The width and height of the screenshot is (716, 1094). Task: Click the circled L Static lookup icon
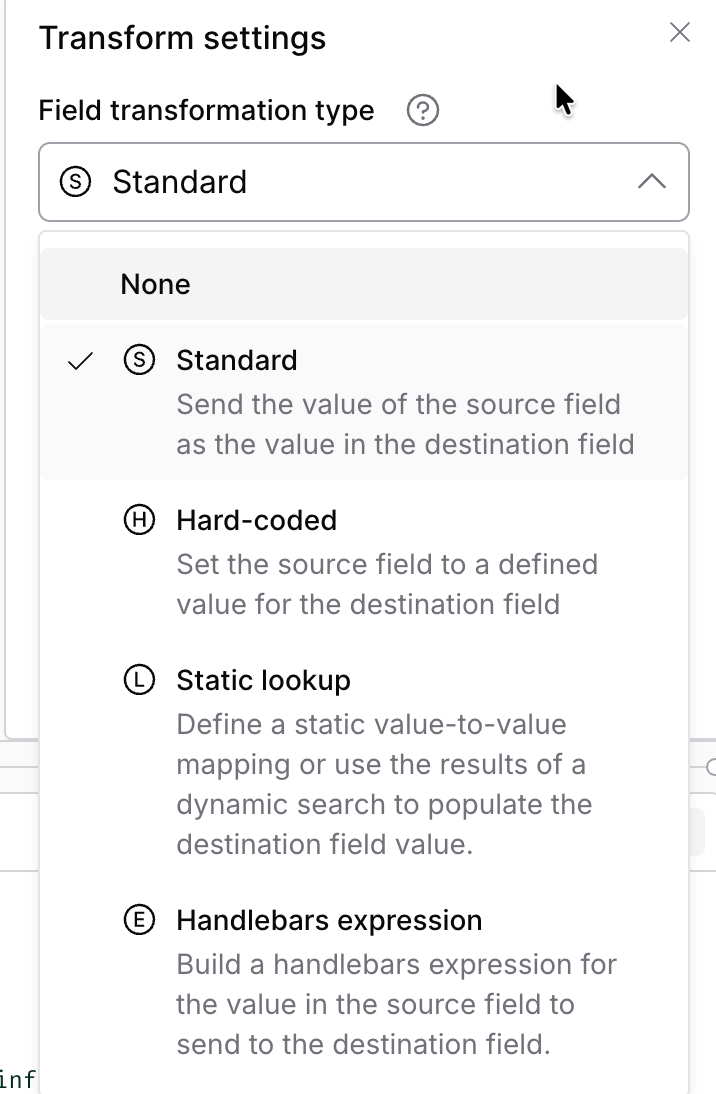(140, 680)
